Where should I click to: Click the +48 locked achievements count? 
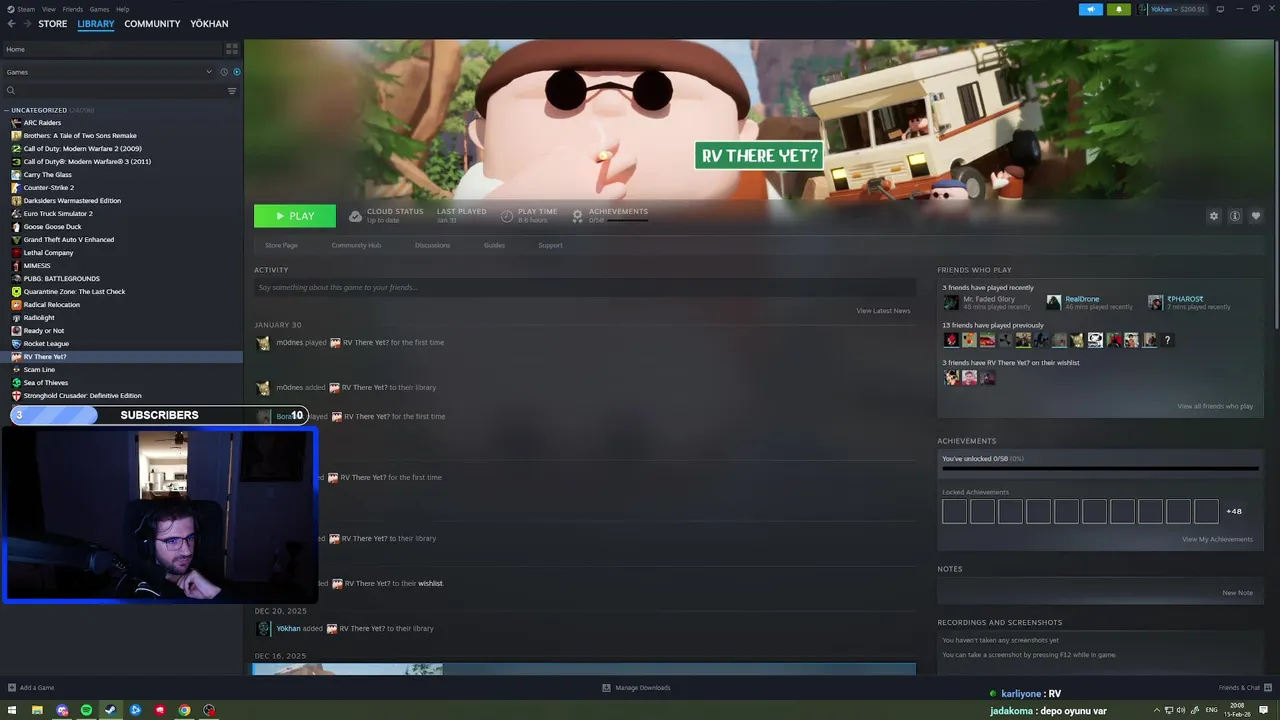pos(1234,511)
